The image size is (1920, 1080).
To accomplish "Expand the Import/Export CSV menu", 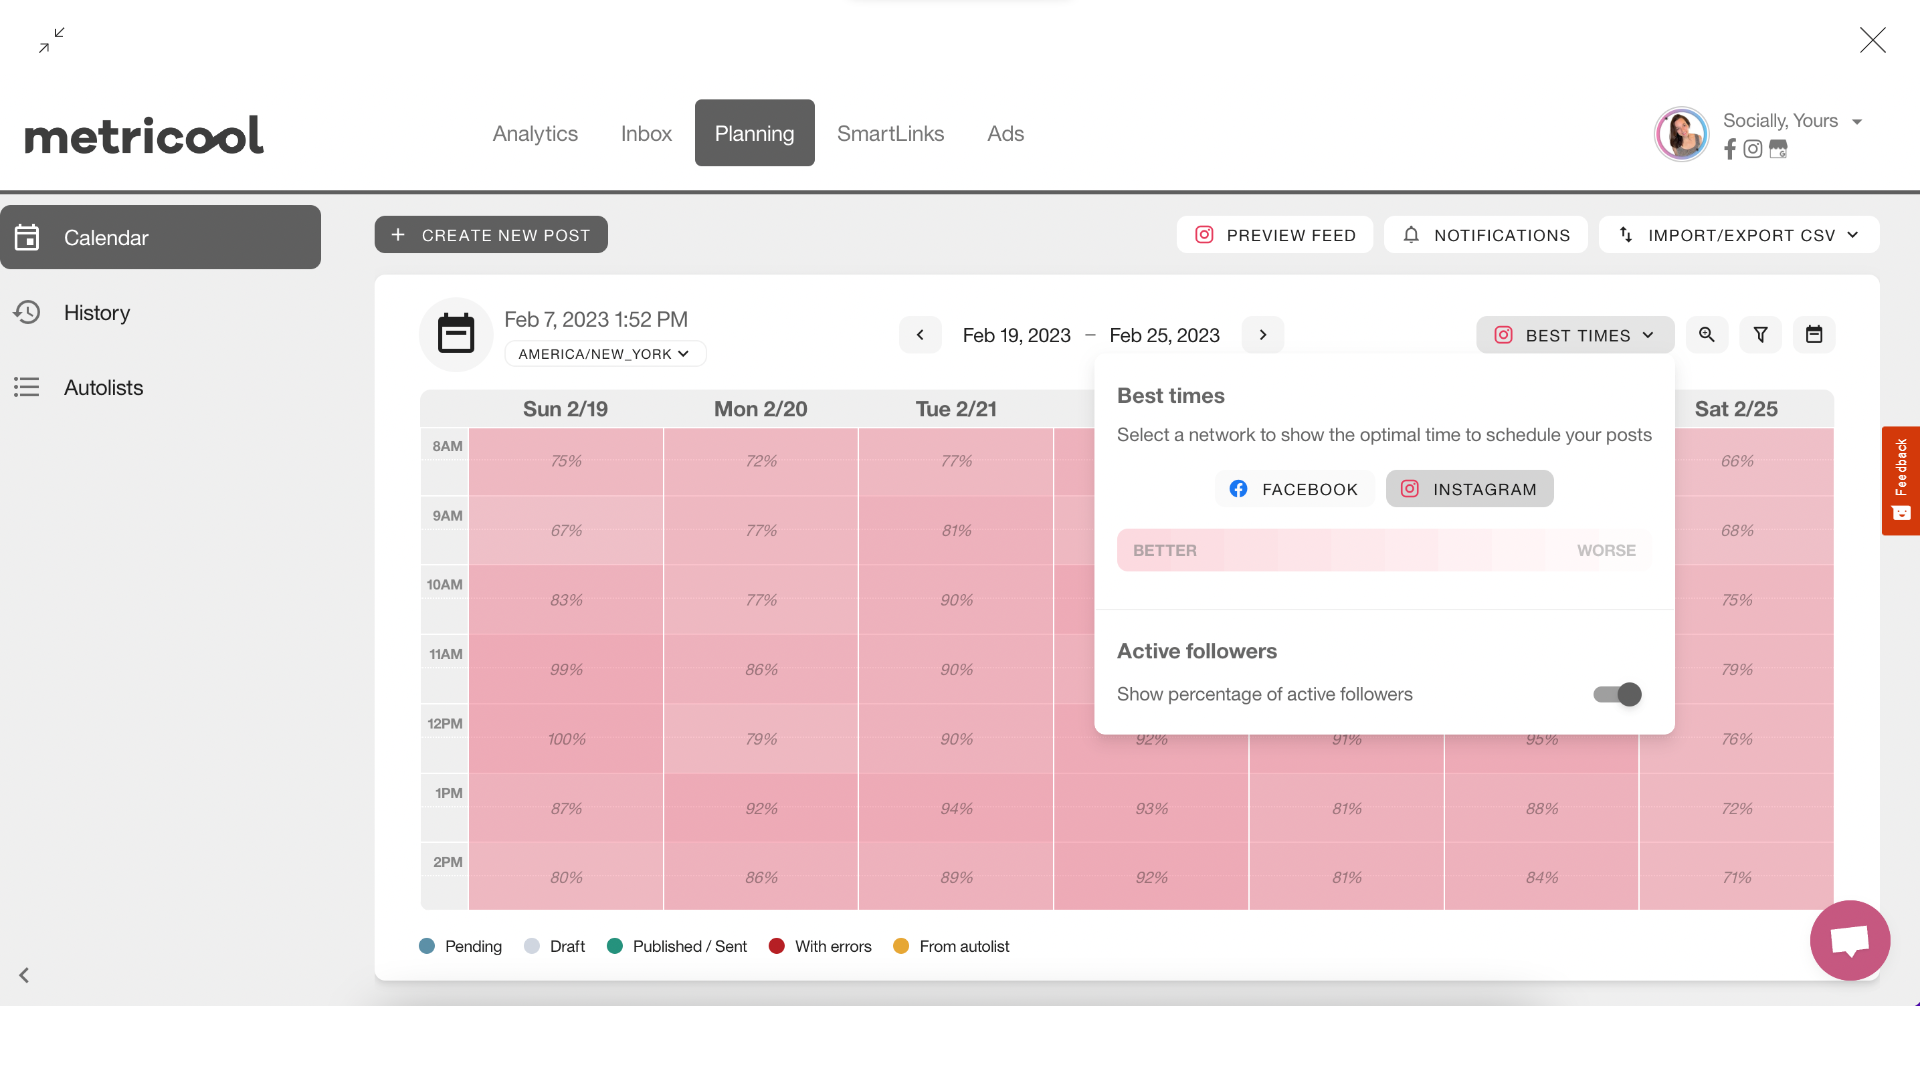I will [1739, 235].
